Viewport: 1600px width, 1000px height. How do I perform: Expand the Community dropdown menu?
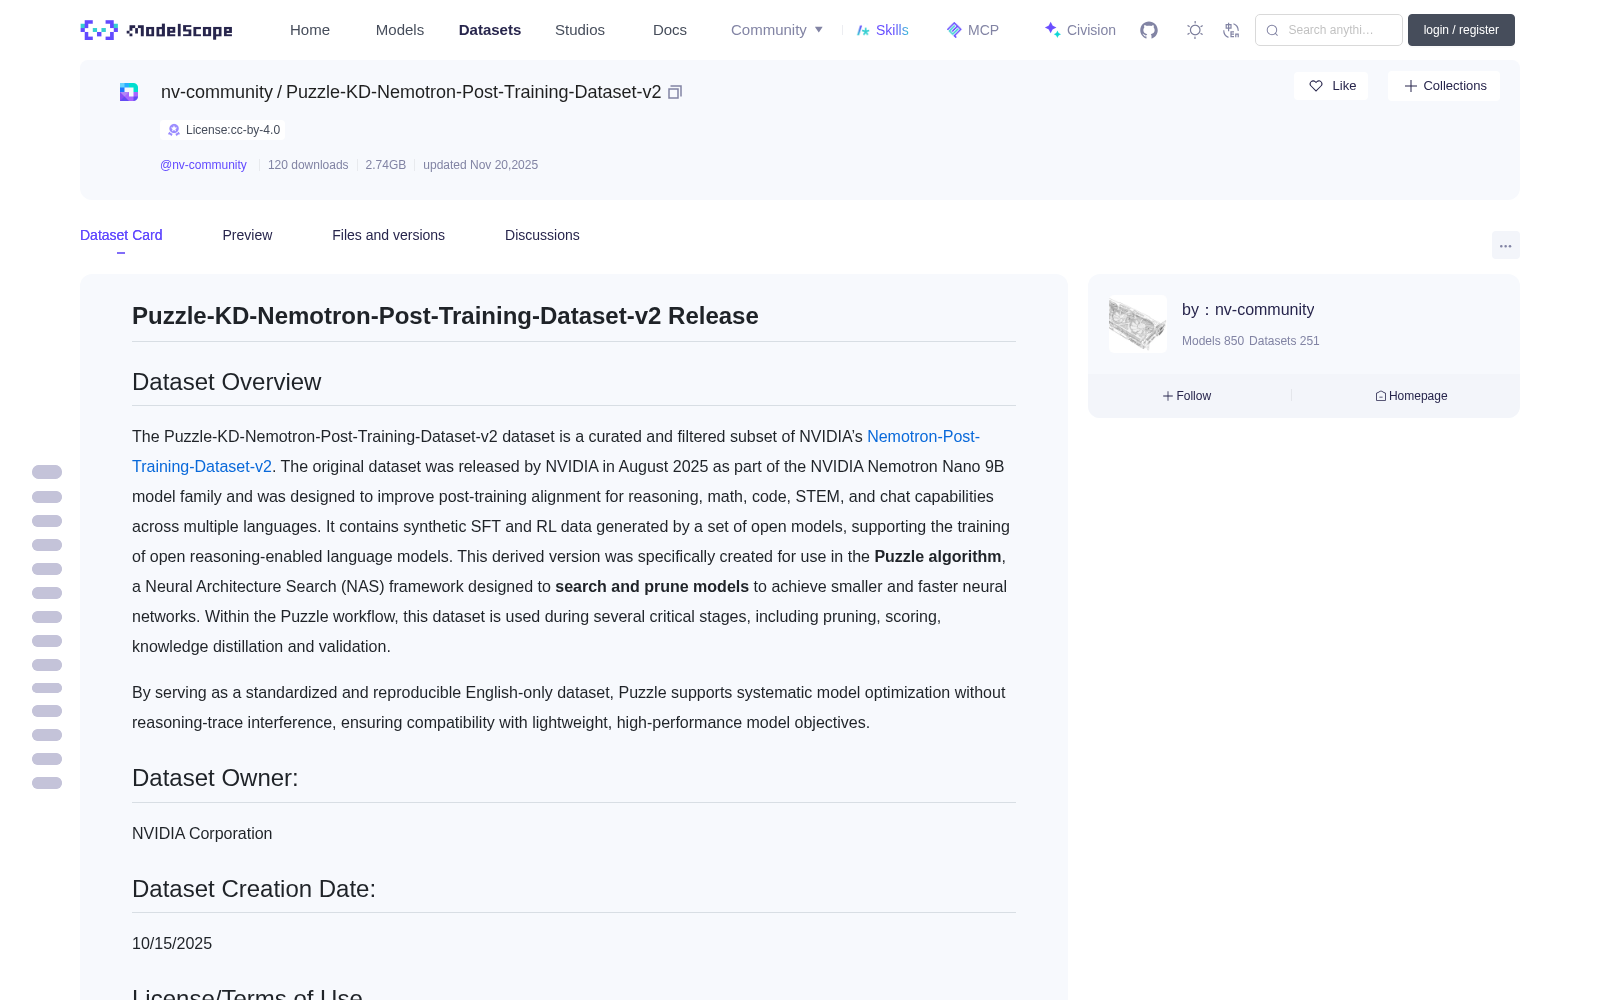point(777,30)
